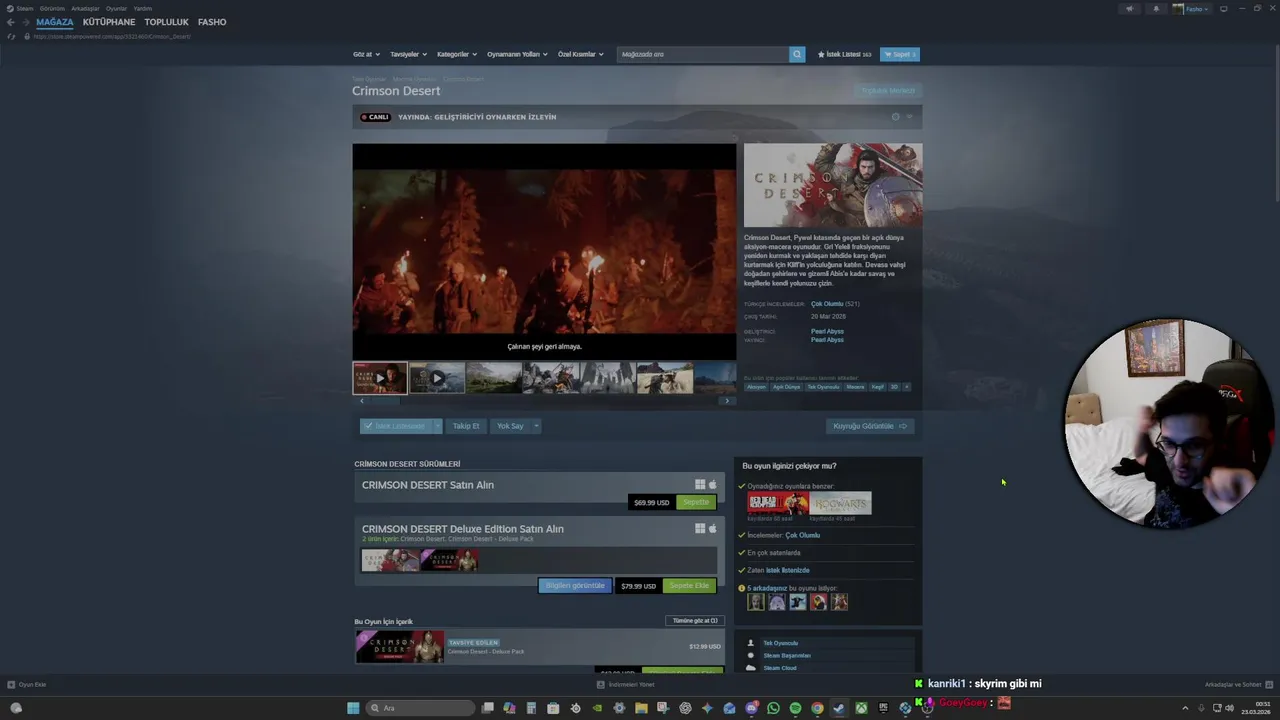The height and width of the screenshot is (720, 1280).
Task: Open Özel Kısımlar dropdown menu
Action: click(x=581, y=54)
